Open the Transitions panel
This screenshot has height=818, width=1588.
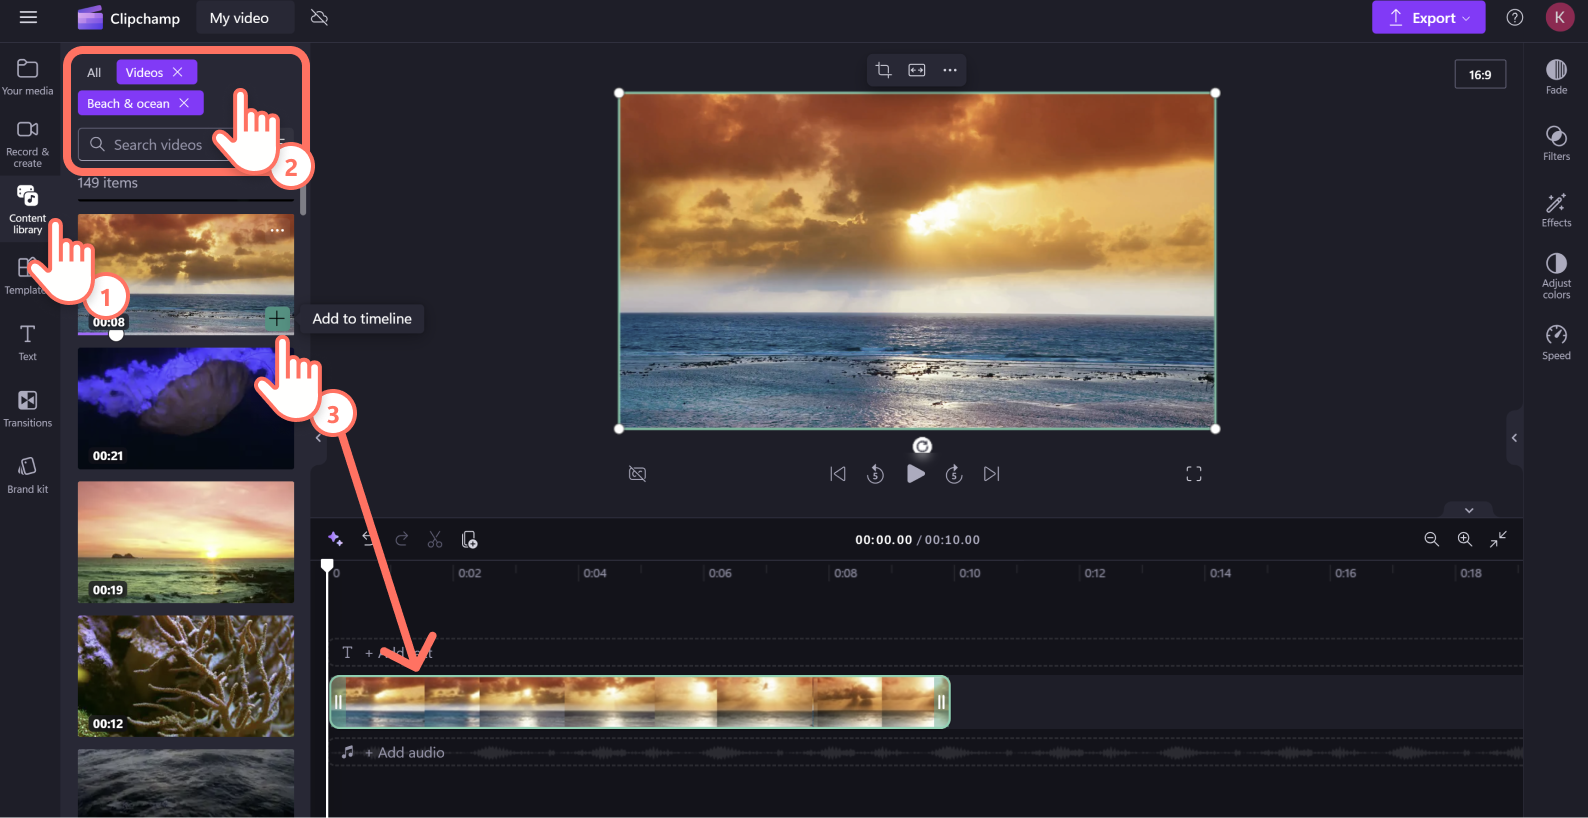(x=28, y=409)
